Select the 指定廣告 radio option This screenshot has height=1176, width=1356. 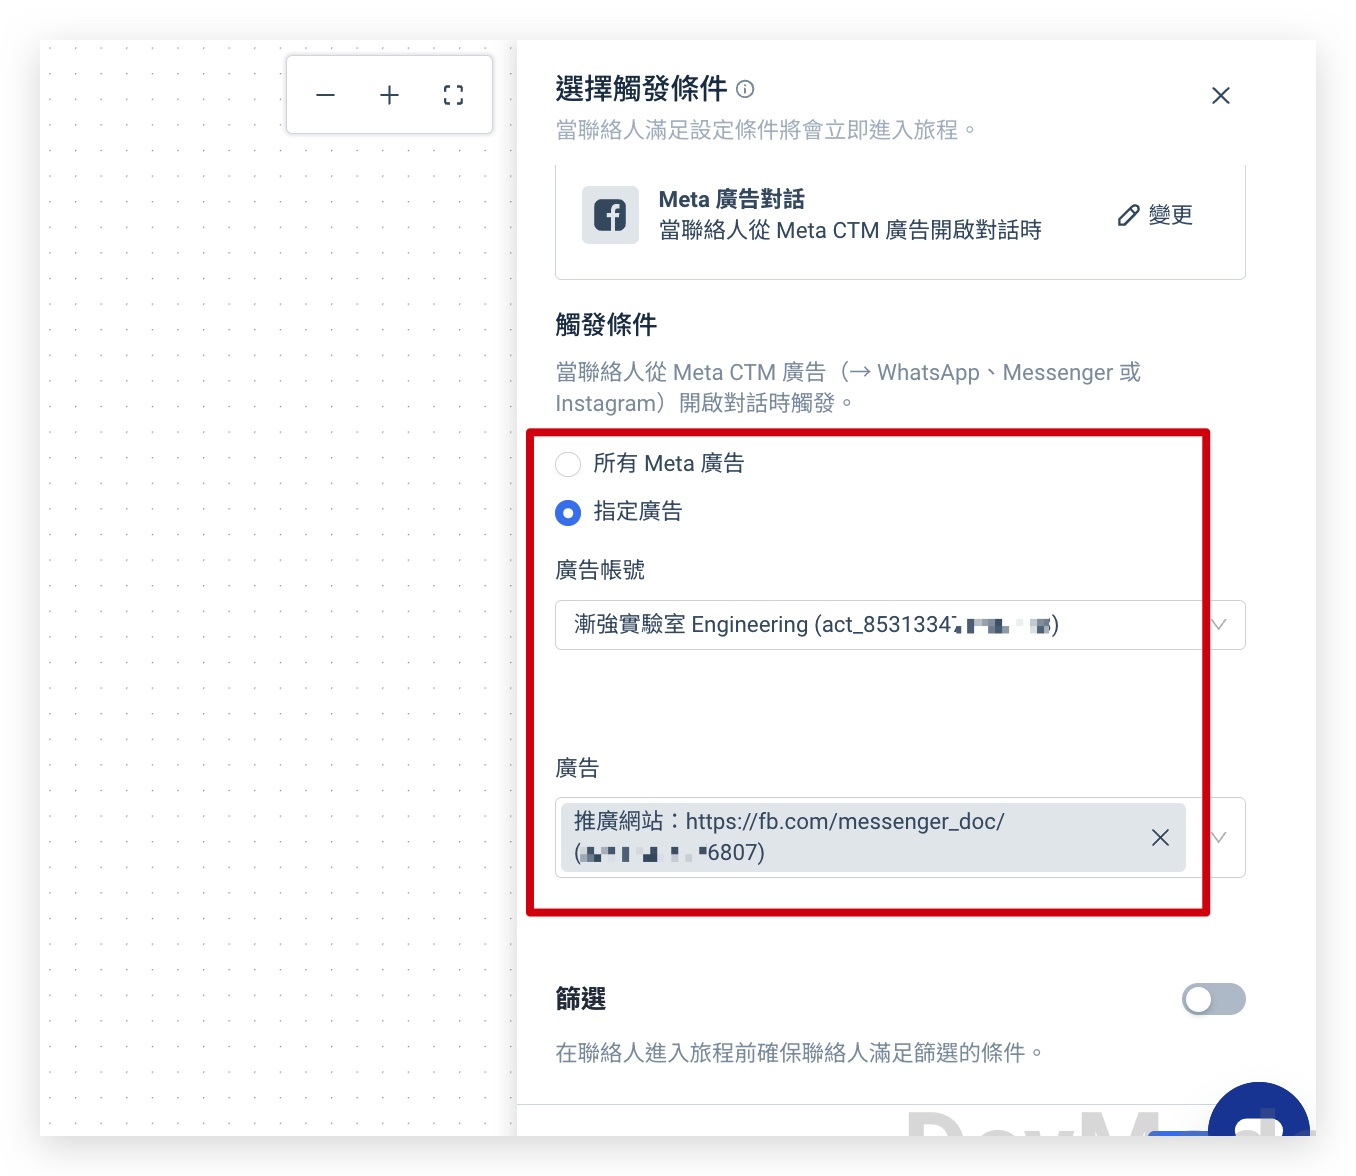tap(568, 513)
